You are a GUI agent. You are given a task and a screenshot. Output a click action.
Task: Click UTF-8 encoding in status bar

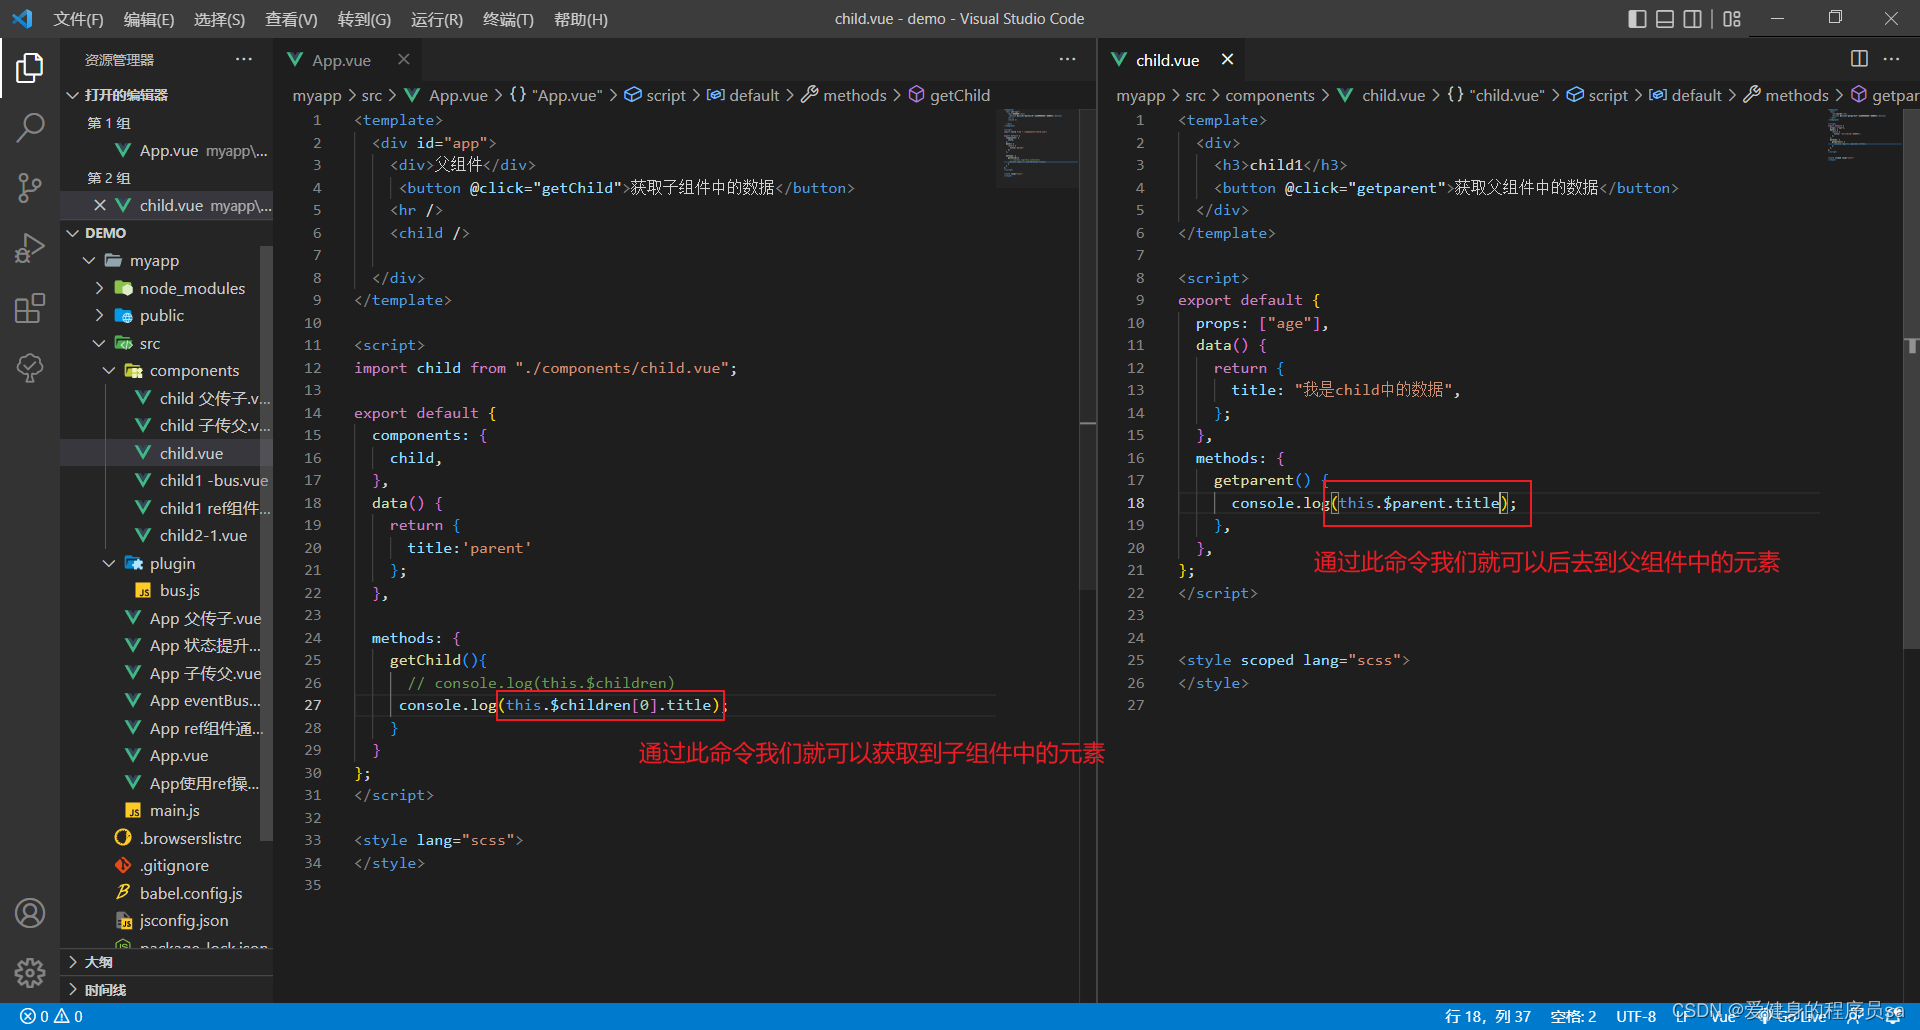(x=1636, y=1016)
